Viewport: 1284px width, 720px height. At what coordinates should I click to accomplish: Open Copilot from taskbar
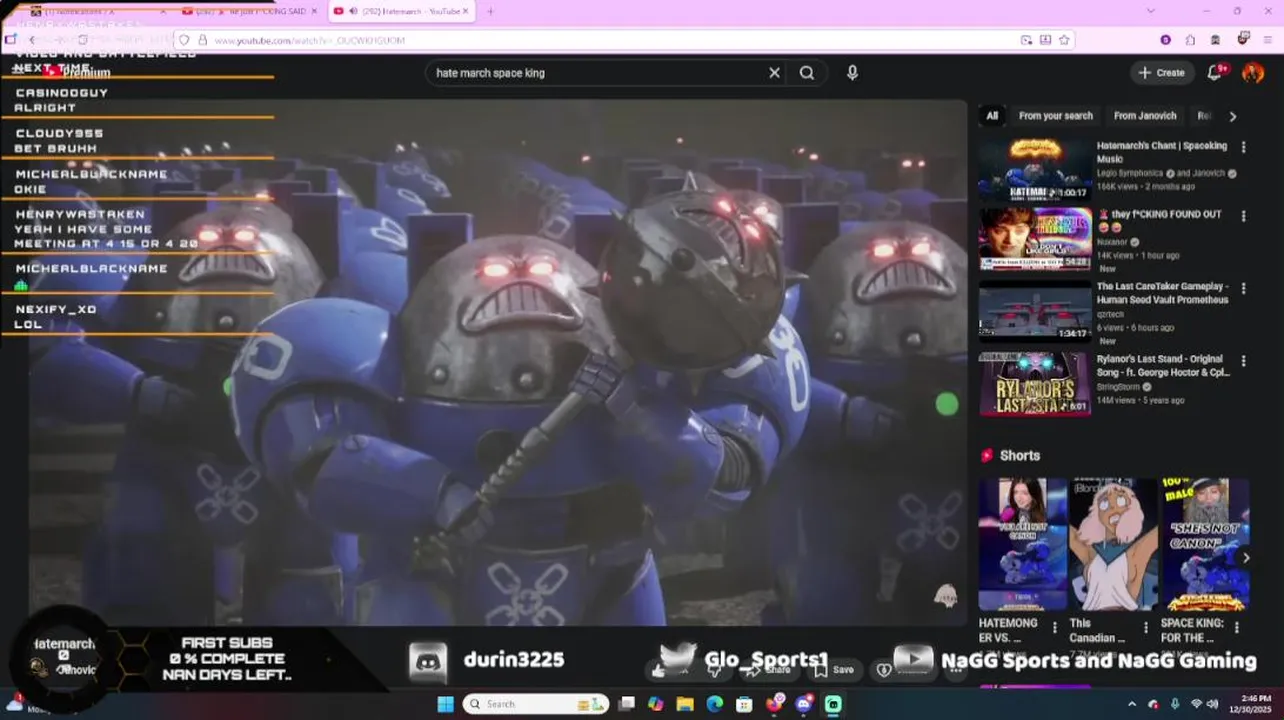(x=655, y=704)
